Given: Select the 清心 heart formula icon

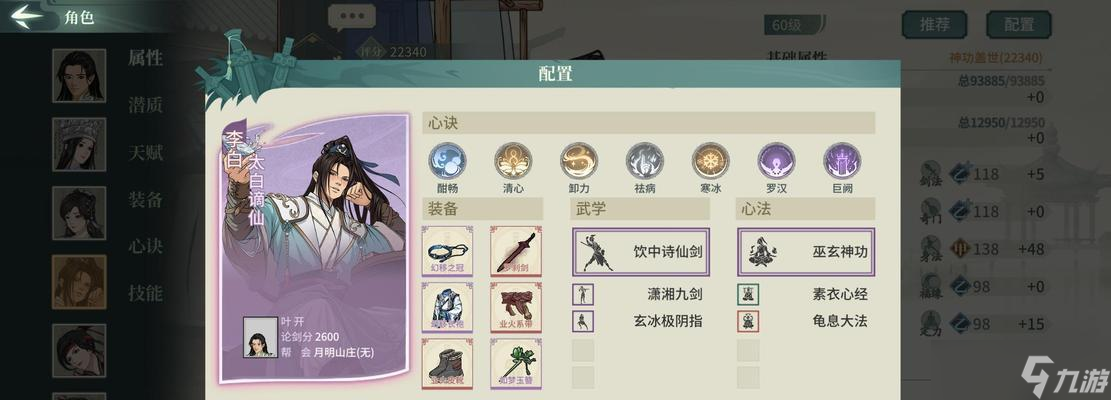Looking at the screenshot, I should point(513,161).
